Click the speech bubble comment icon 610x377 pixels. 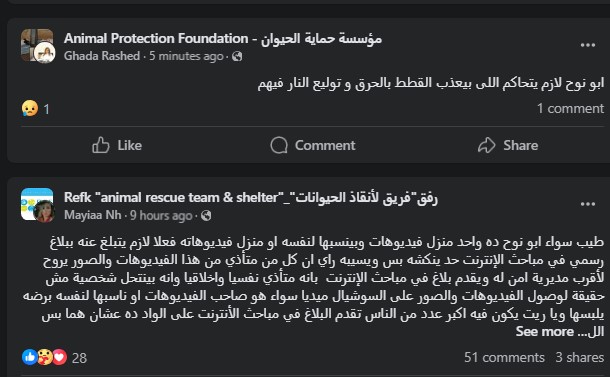click(279, 145)
